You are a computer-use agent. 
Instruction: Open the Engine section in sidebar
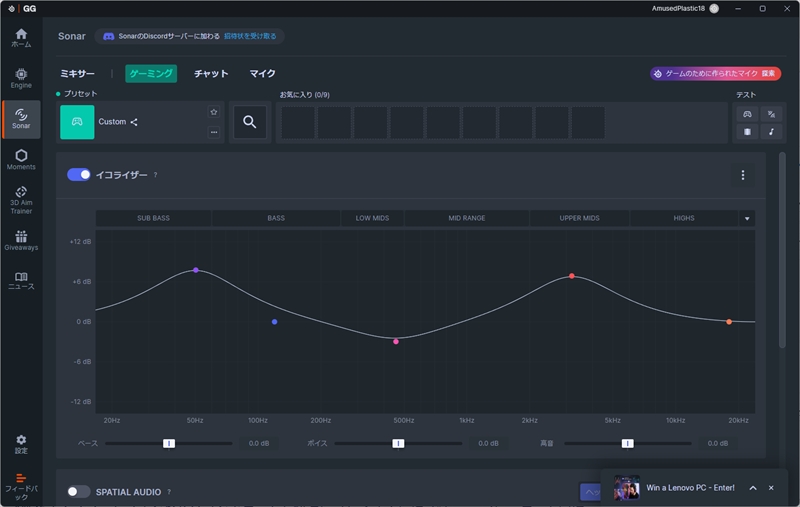pos(21,78)
